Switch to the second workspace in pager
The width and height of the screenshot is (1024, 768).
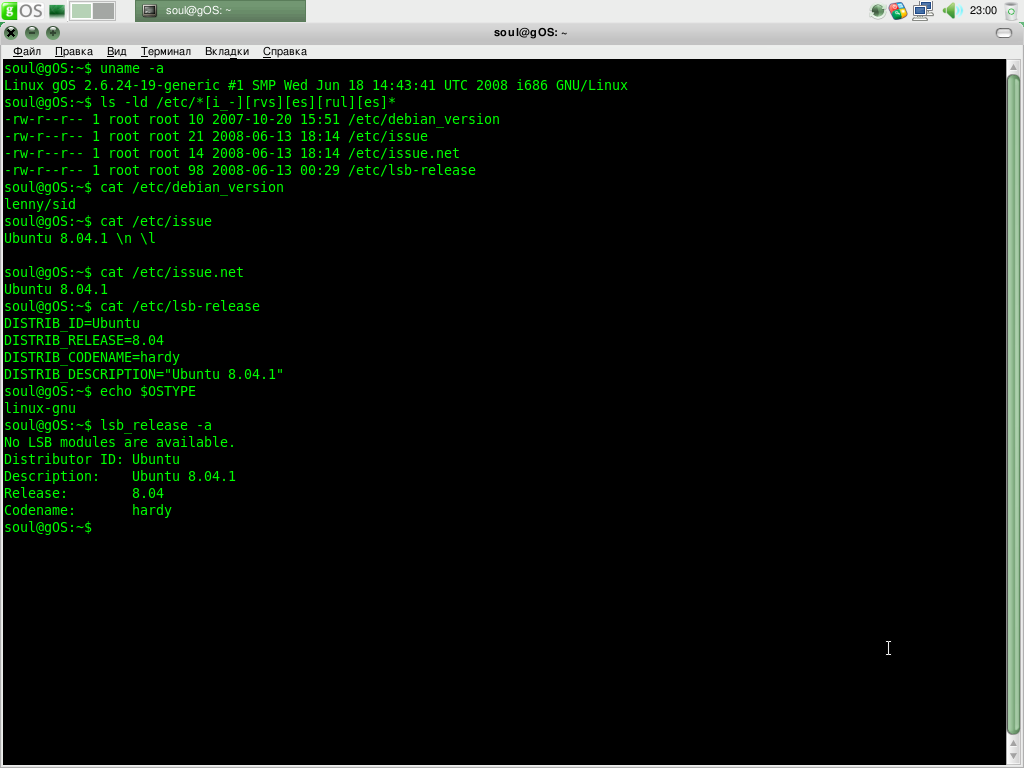click(103, 10)
